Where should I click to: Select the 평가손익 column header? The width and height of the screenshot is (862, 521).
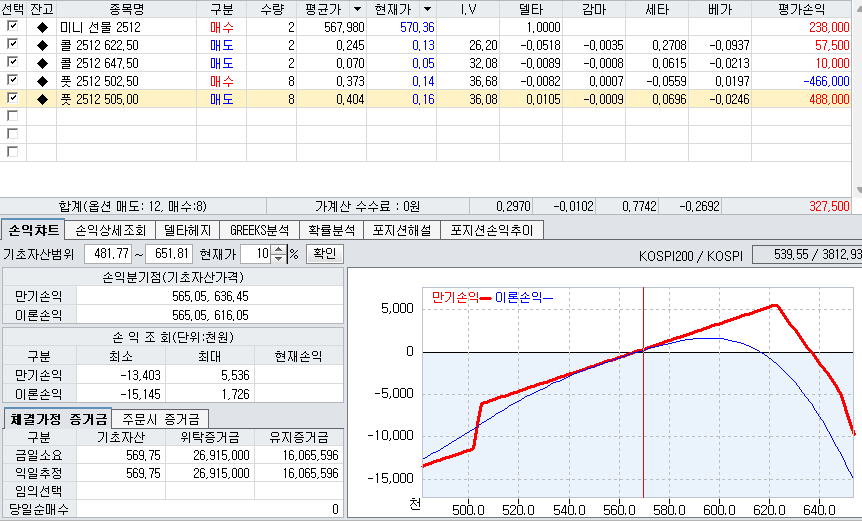[801, 9]
